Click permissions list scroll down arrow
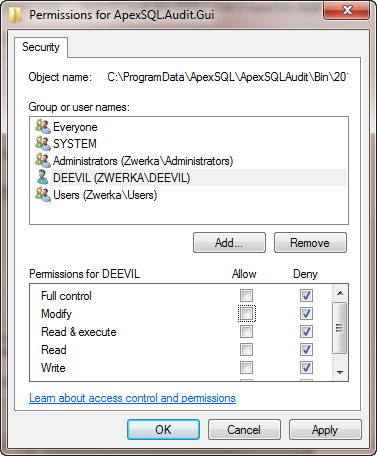The image size is (377, 456). [340, 372]
